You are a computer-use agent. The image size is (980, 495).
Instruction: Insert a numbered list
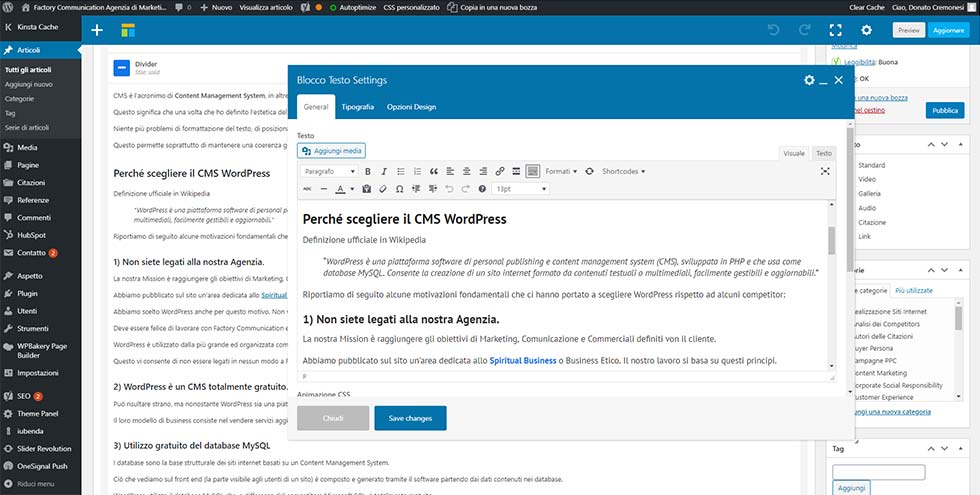[x=417, y=171]
